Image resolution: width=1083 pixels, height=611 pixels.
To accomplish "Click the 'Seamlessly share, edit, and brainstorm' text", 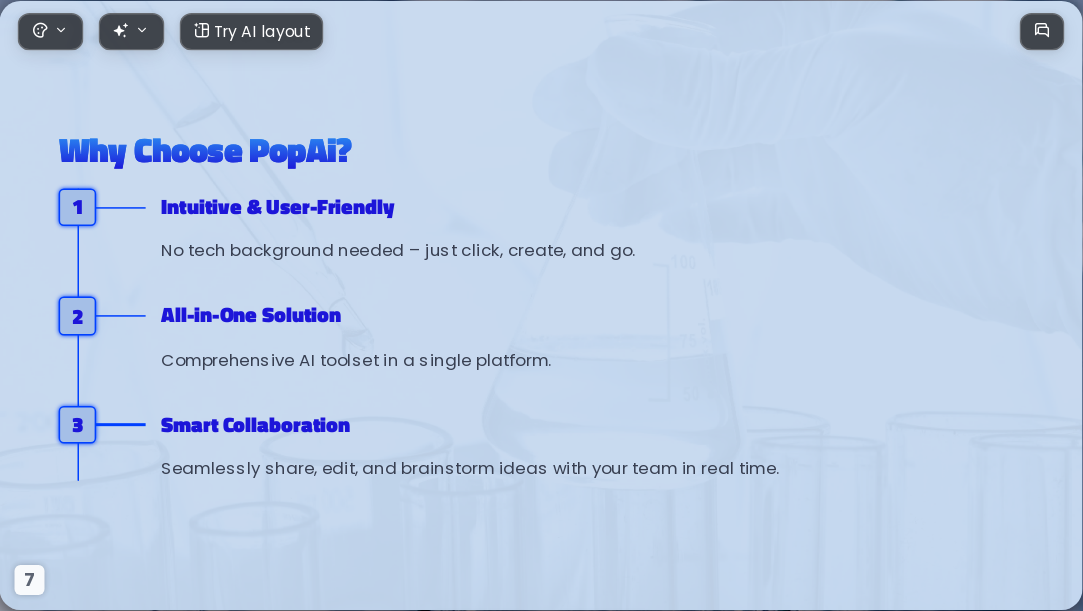I will pos(470,468).
